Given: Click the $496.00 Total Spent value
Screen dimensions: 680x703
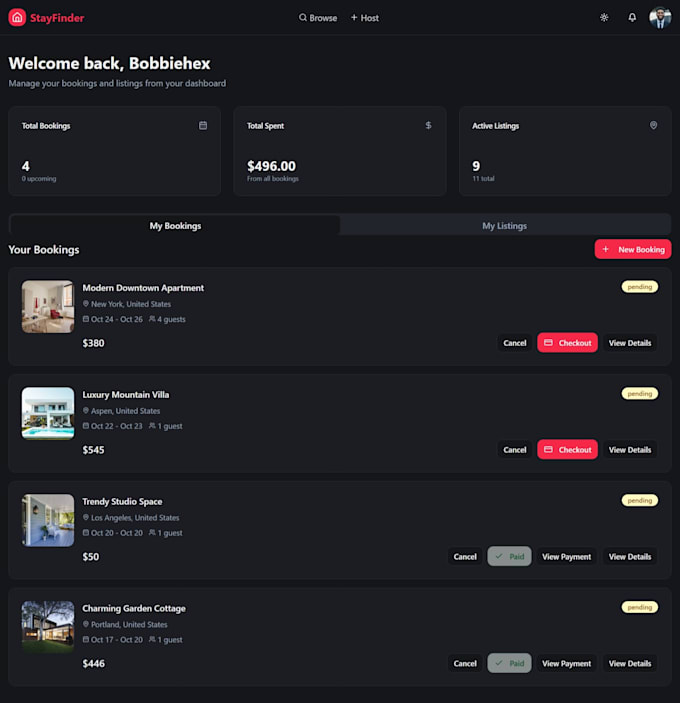Looking at the screenshot, I should coord(271,166).
